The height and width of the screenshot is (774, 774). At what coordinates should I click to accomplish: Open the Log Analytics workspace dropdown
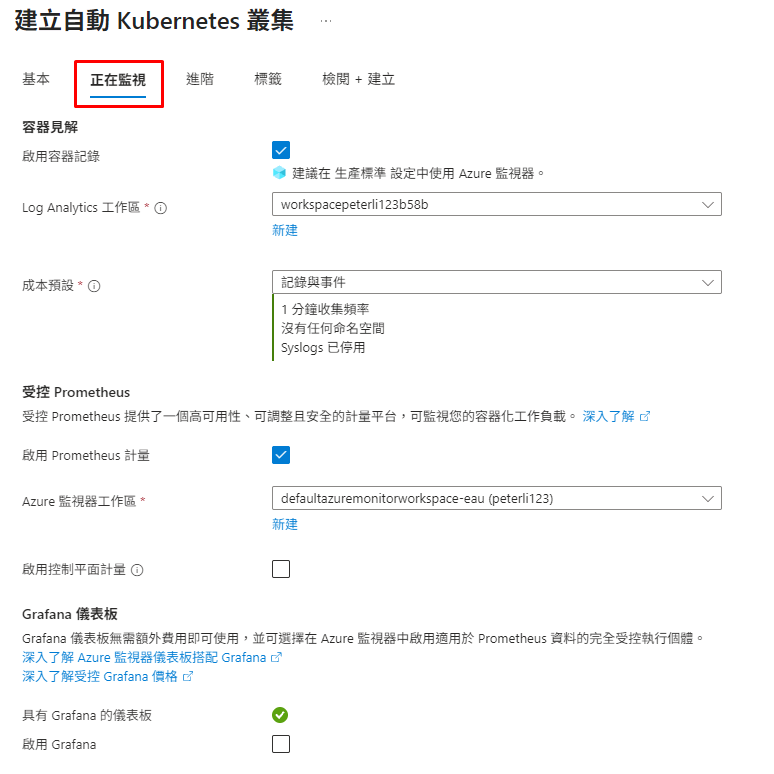coord(497,204)
